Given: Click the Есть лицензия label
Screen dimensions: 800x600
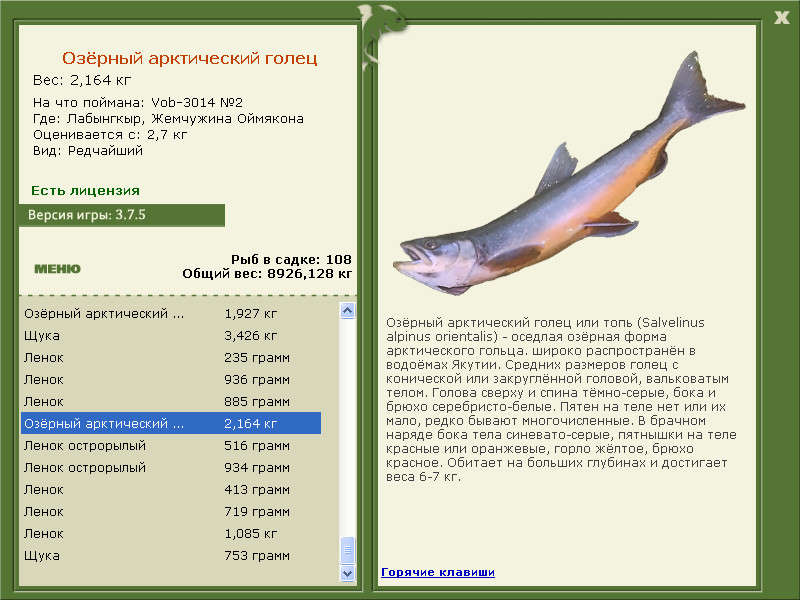Looking at the screenshot, I should tap(85, 191).
